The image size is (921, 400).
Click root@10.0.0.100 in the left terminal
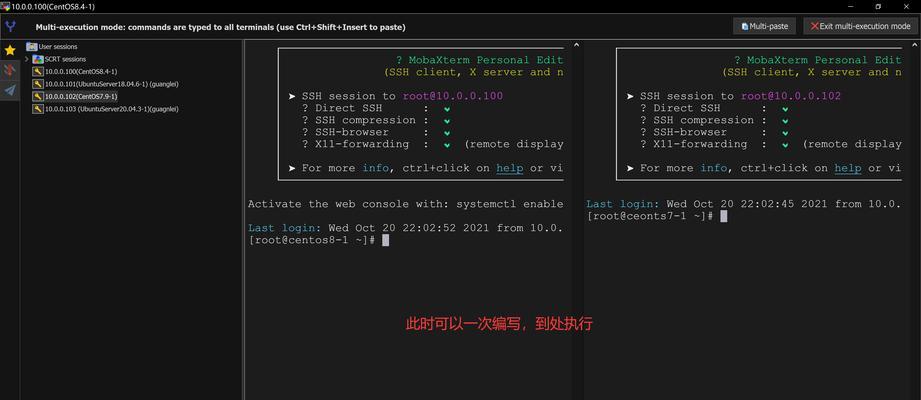point(453,96)
